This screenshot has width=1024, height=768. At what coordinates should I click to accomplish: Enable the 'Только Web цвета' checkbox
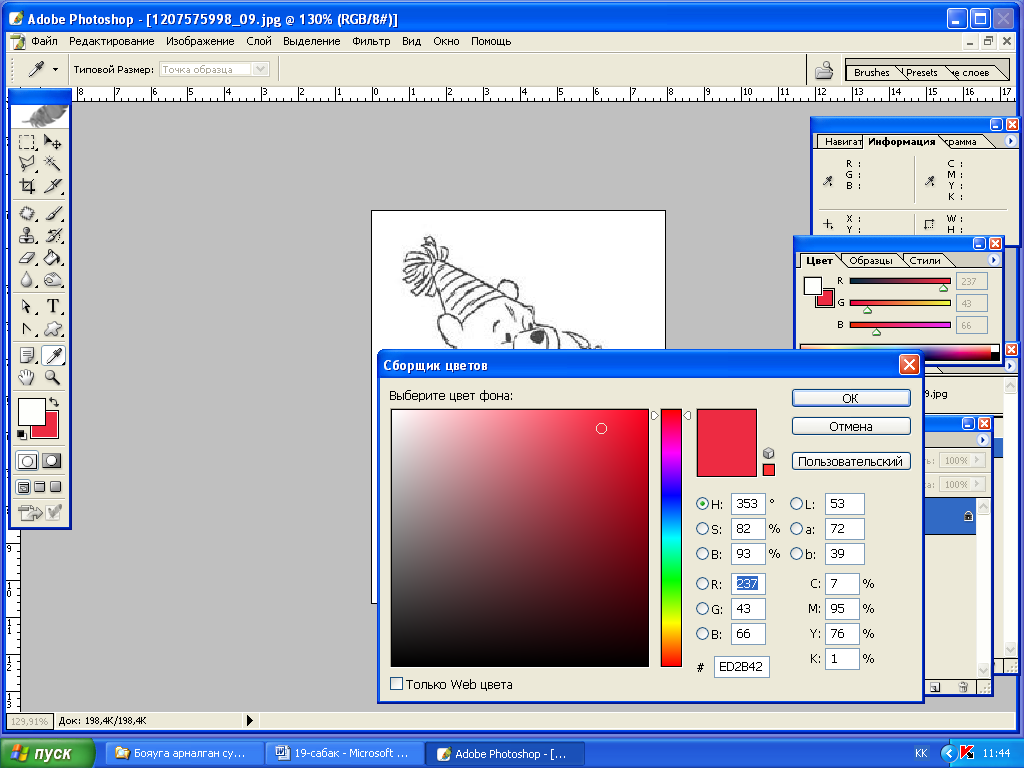point(396,684)
